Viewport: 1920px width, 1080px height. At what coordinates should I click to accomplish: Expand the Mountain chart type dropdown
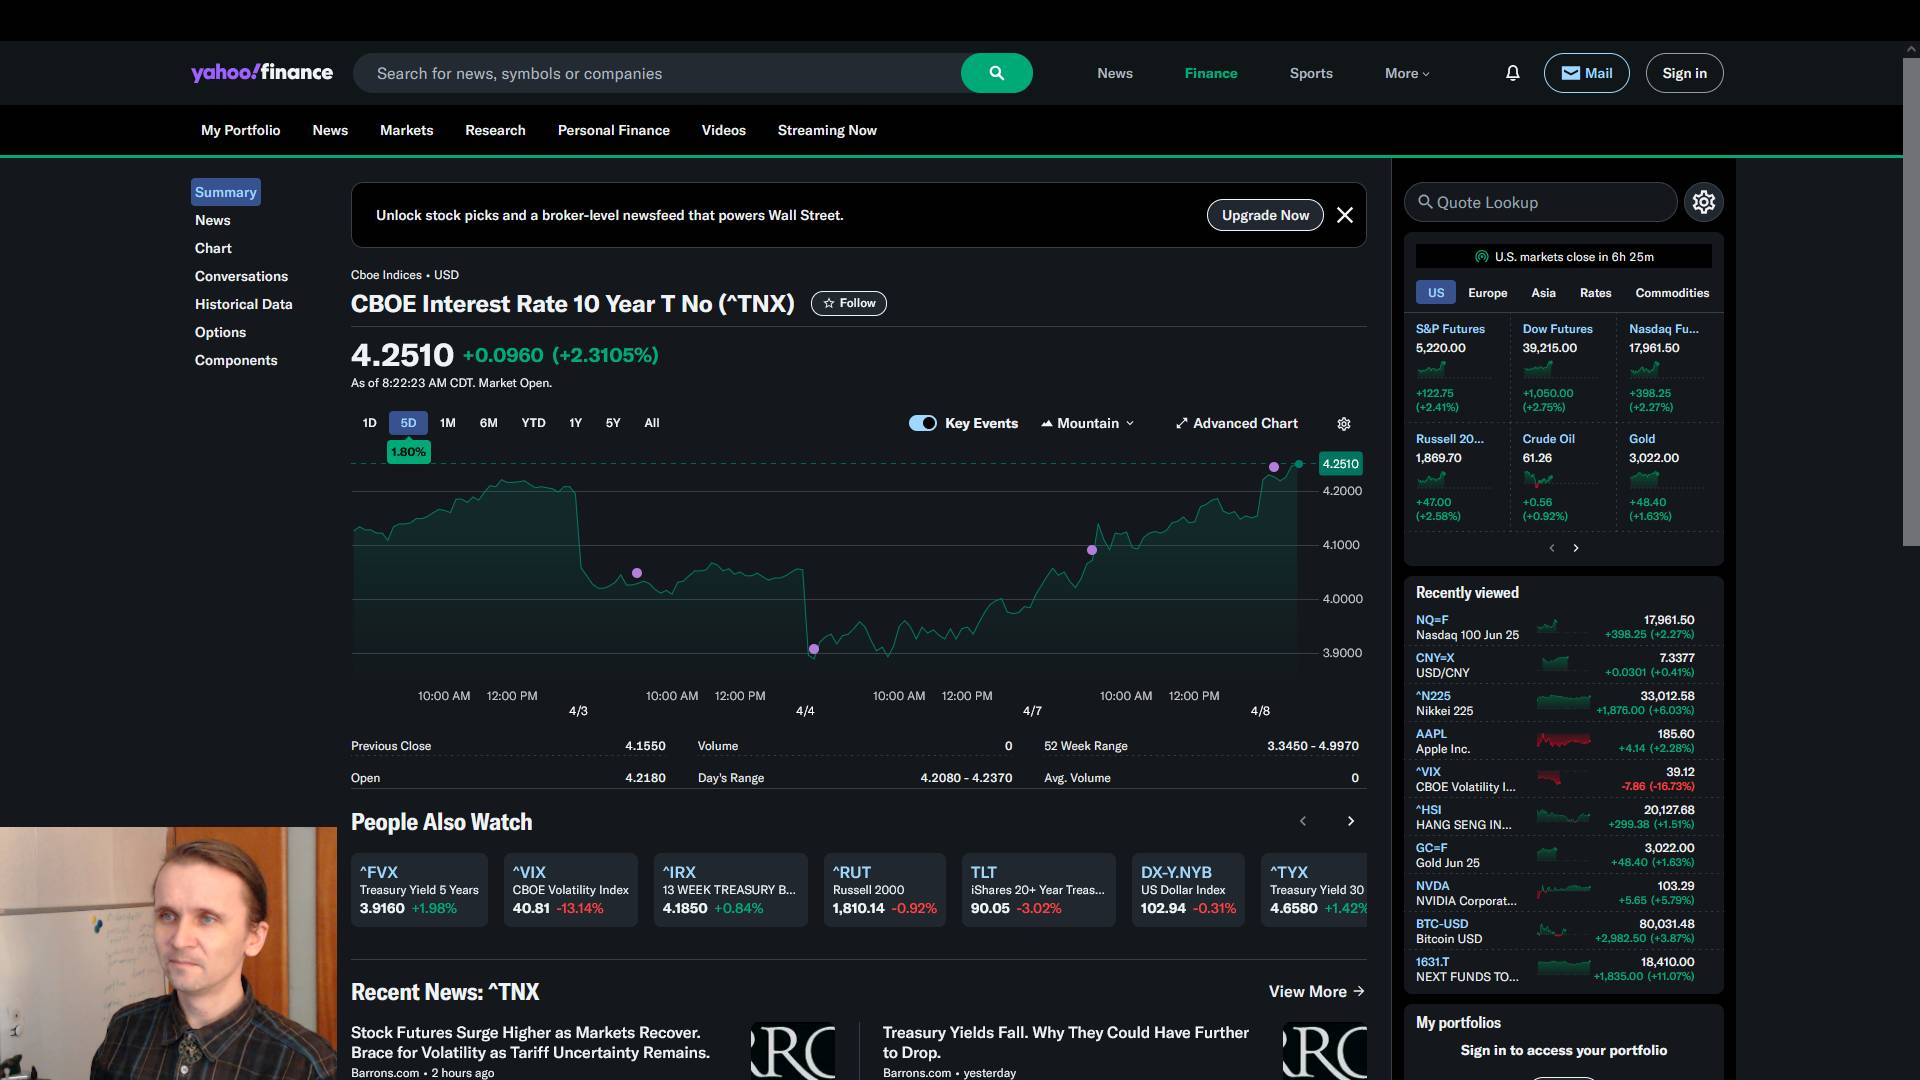point(1088,423)
